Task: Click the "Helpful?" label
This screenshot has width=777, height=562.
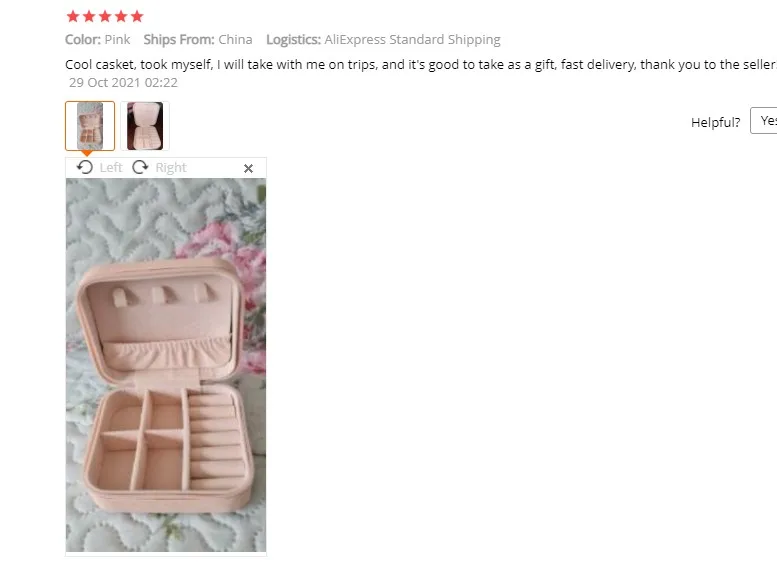Action: tap(716, 122)
